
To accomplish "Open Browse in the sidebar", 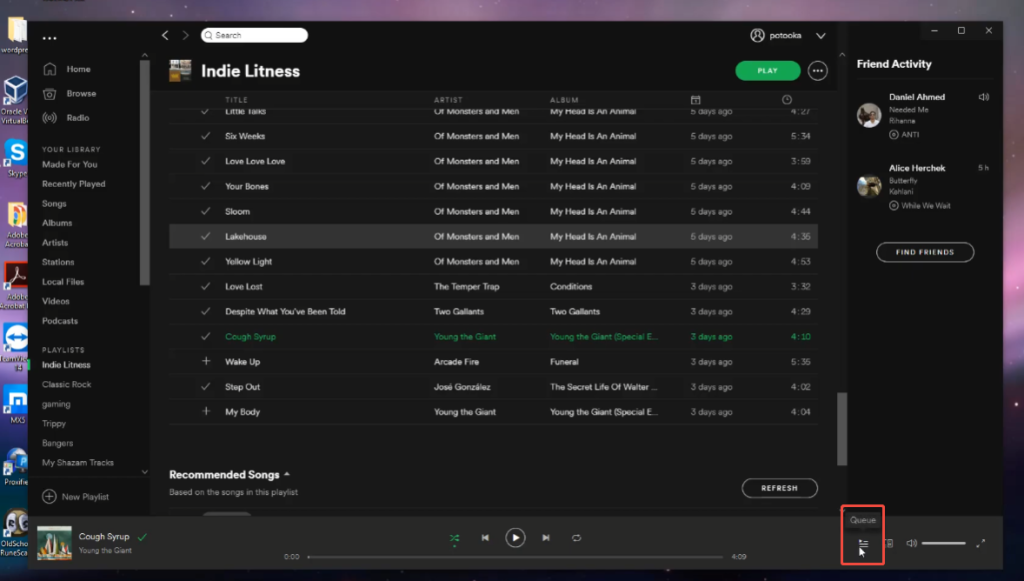I will 81,93.
